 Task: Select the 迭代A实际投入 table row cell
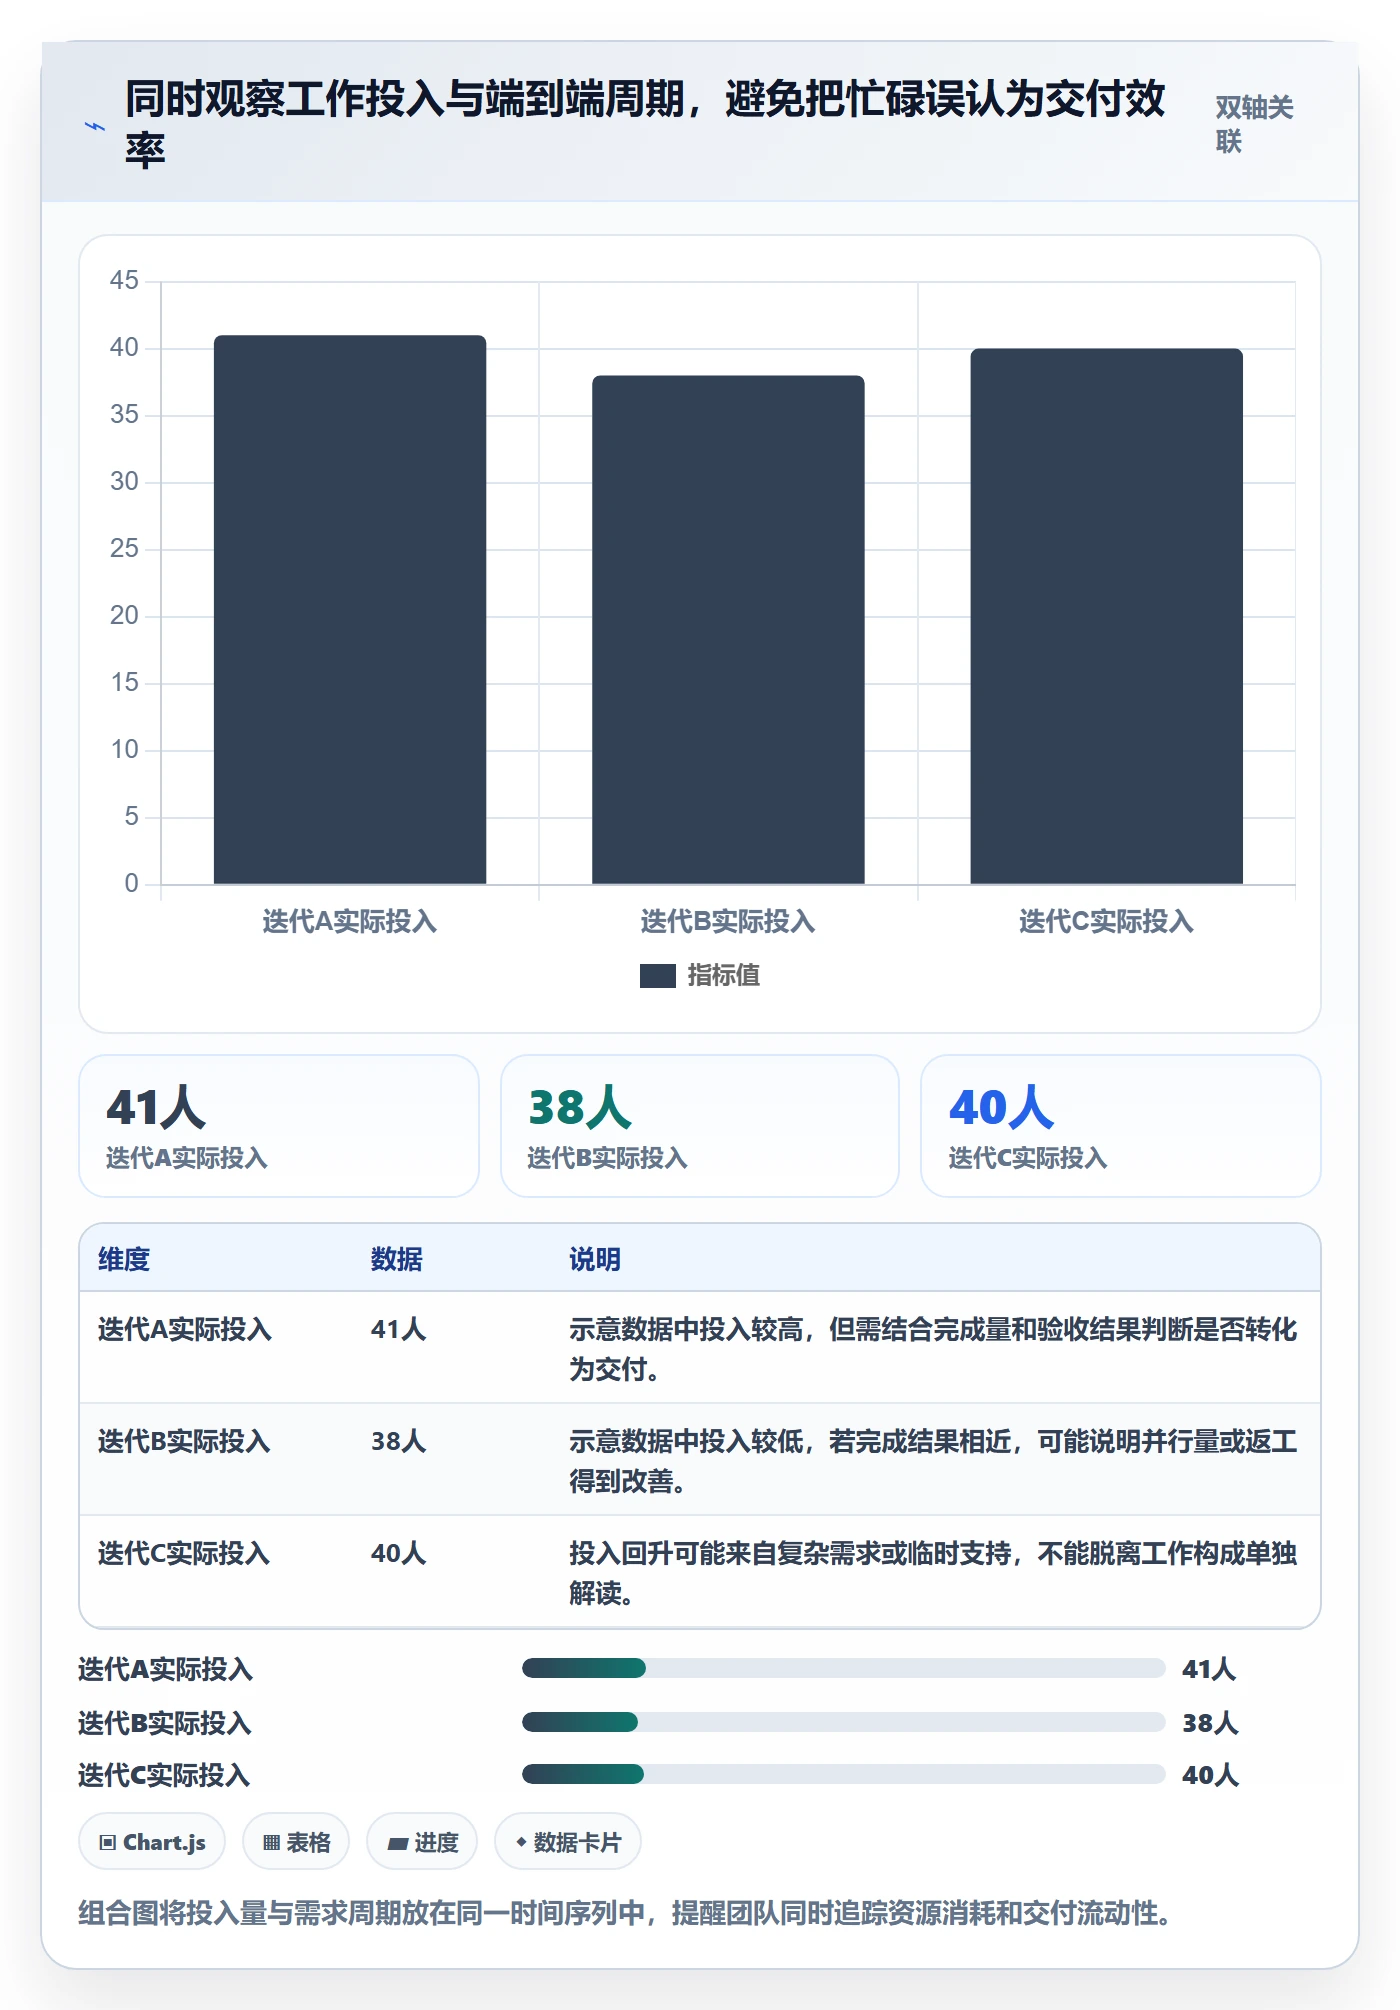tap(185, 1329)
